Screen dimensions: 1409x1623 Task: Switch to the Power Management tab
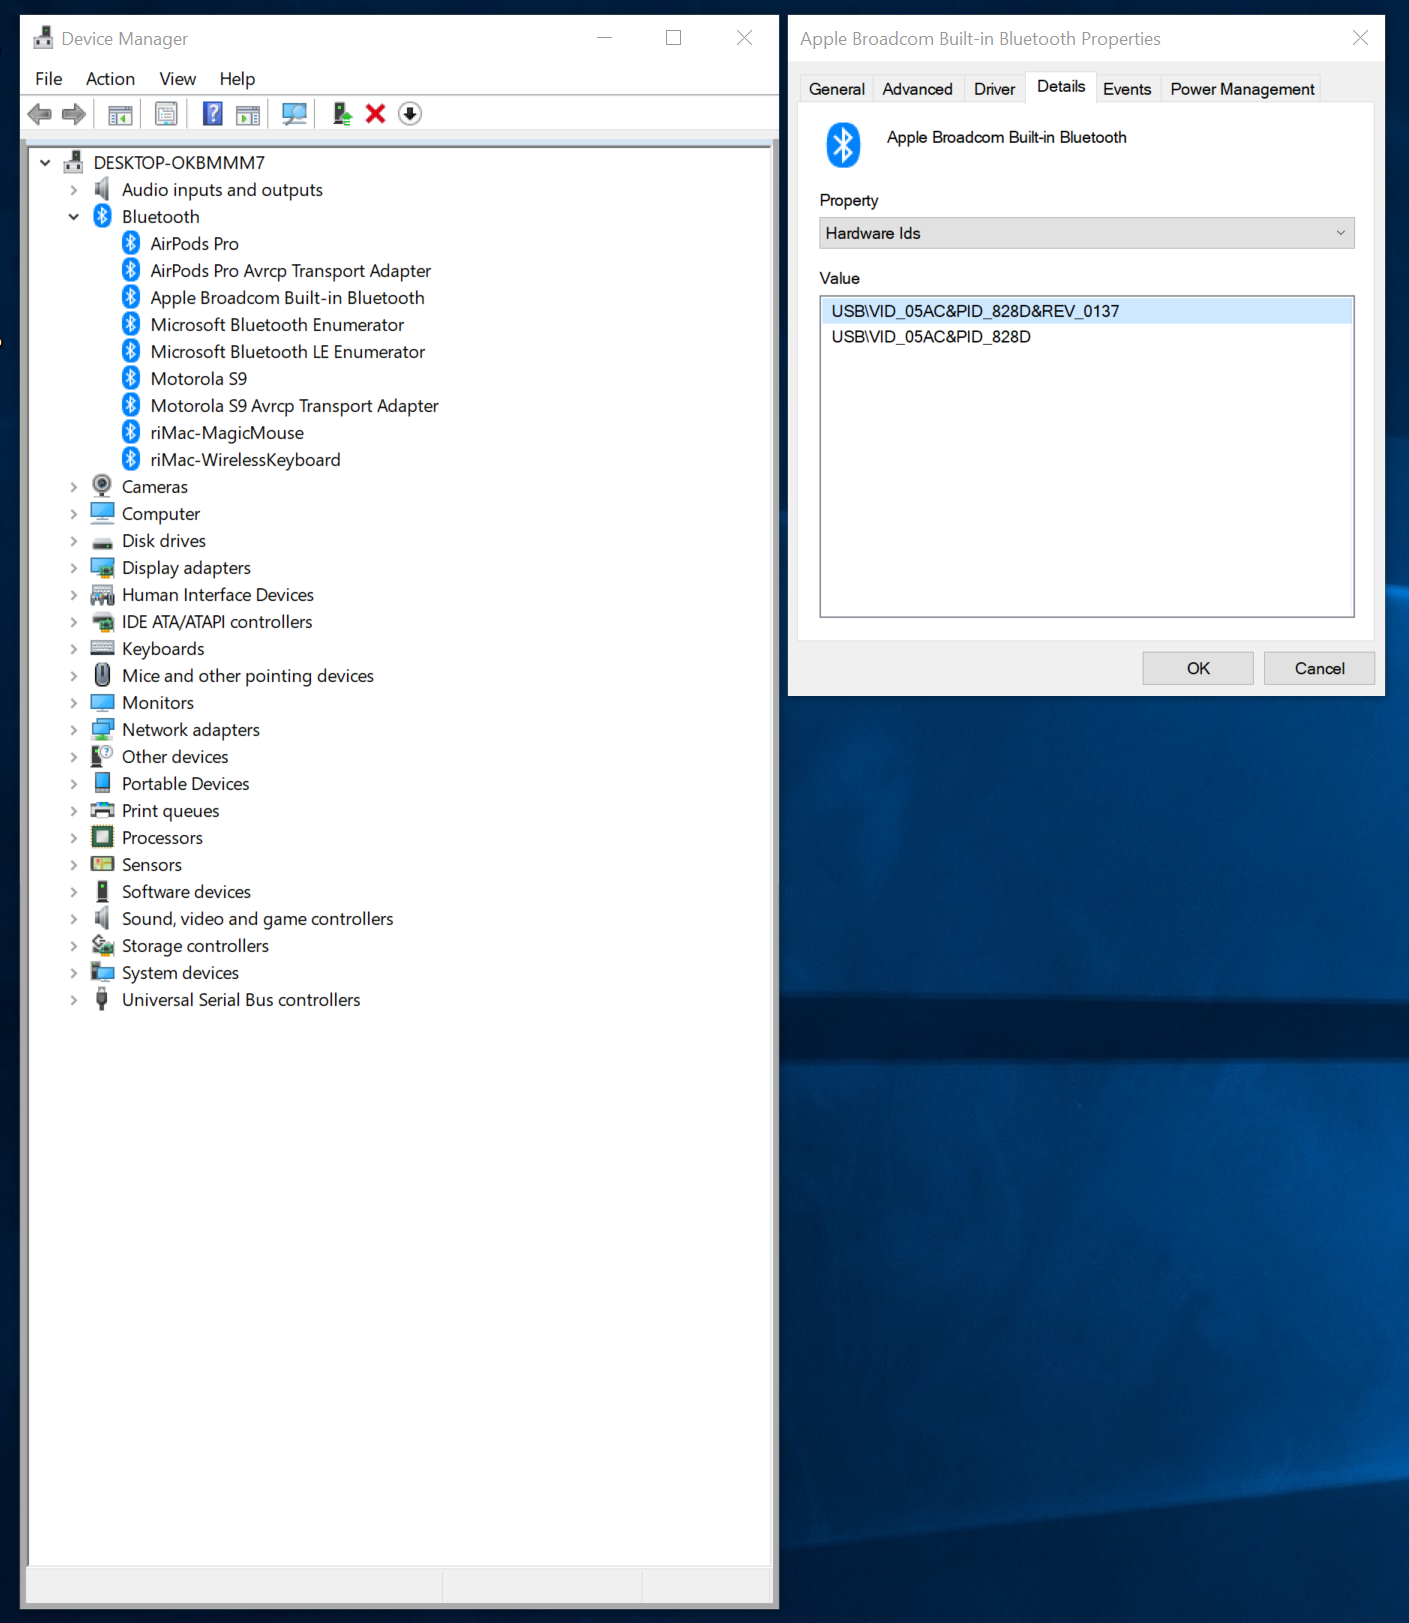click(x=1242, y=89)
